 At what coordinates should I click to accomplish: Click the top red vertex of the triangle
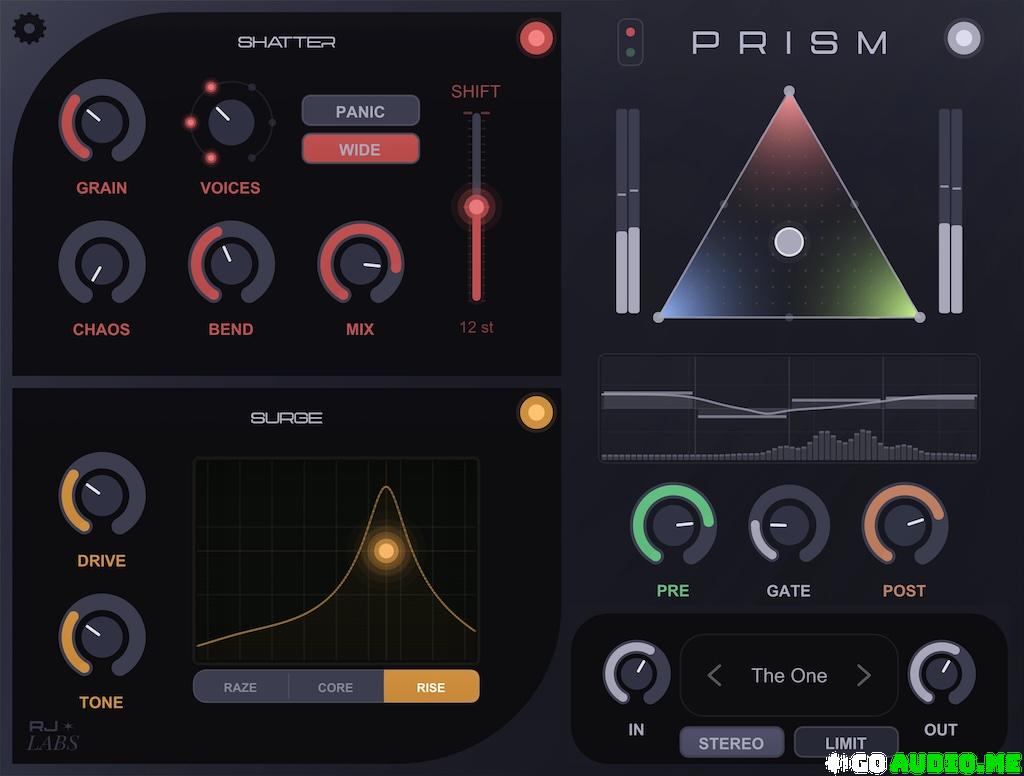(789, 91)
